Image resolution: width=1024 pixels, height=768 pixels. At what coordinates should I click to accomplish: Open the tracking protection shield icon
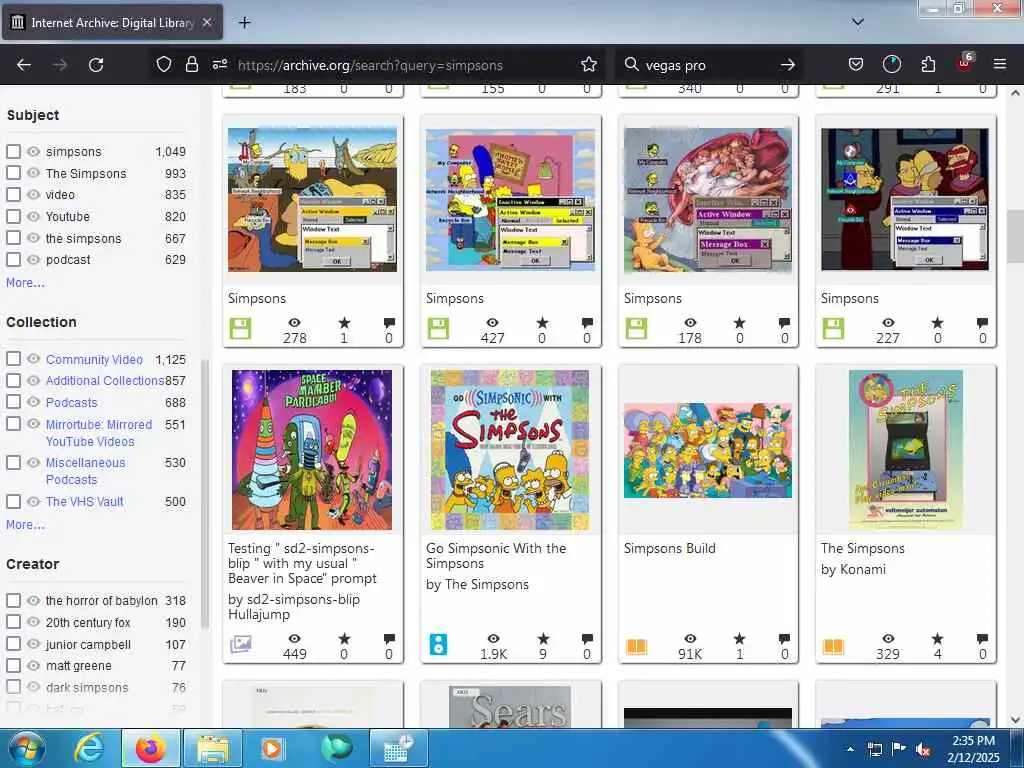[x=164, y=64]
